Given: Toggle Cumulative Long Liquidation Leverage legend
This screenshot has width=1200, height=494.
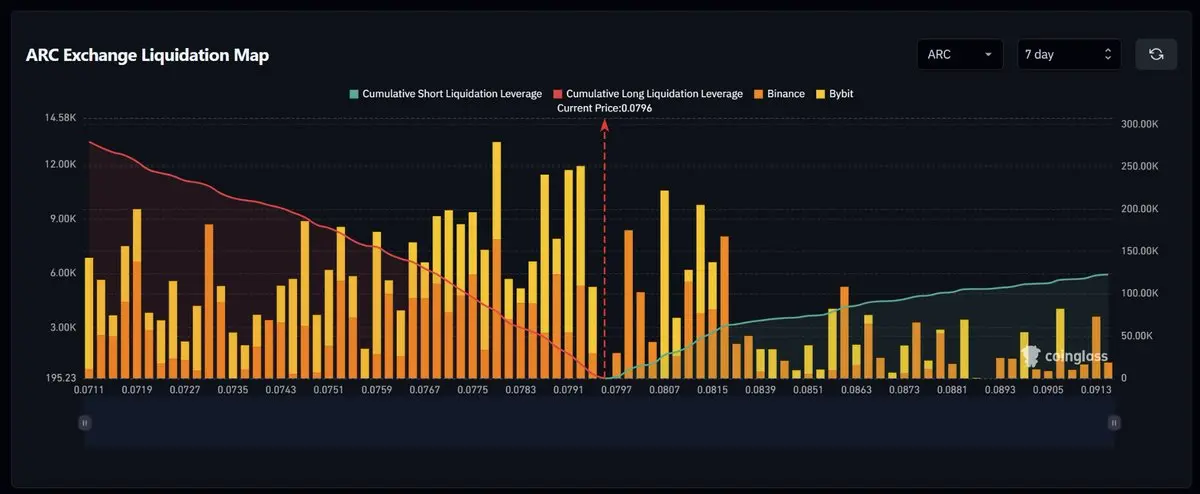Looking at the screenshot, I should (648, 94).
